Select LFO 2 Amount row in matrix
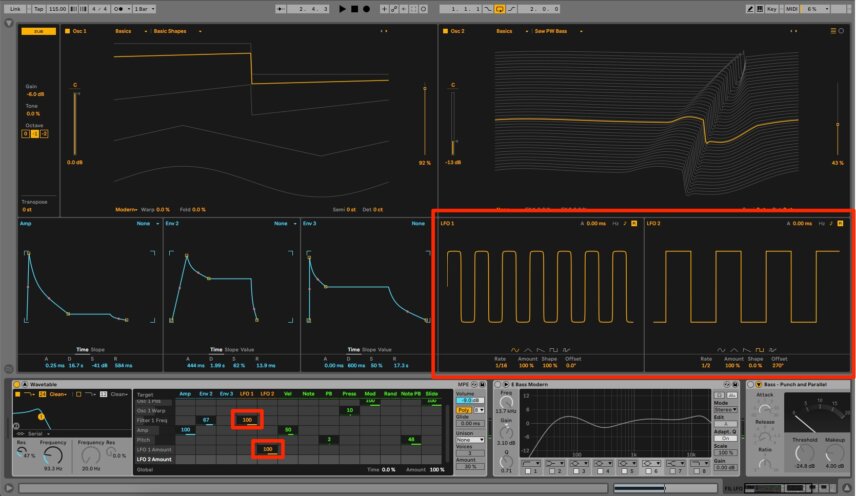 tap(154, 459)
